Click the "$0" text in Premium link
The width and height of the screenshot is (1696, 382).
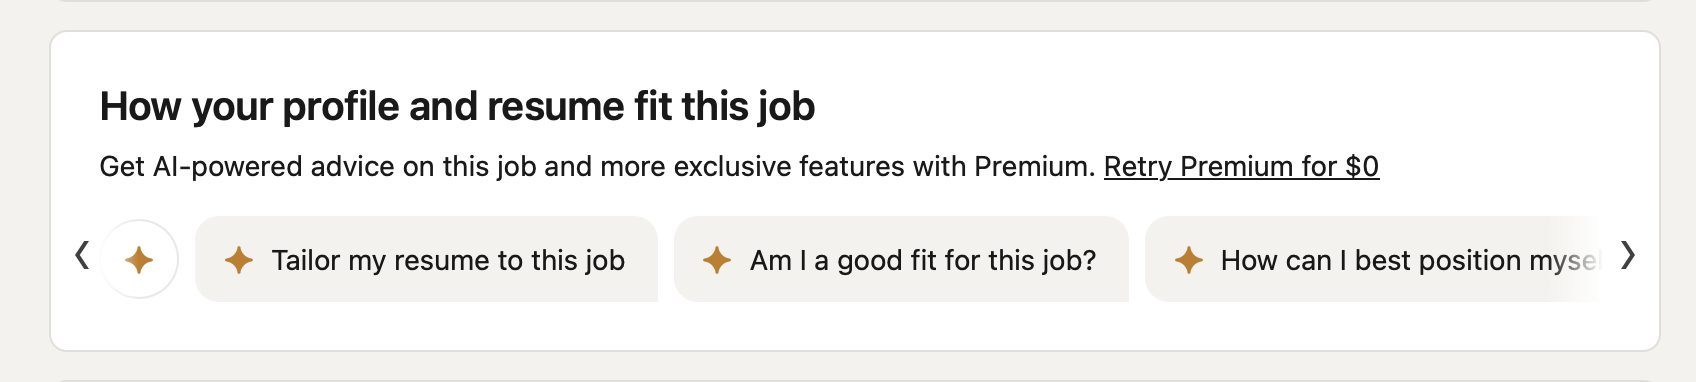(x=1362, y=166)
